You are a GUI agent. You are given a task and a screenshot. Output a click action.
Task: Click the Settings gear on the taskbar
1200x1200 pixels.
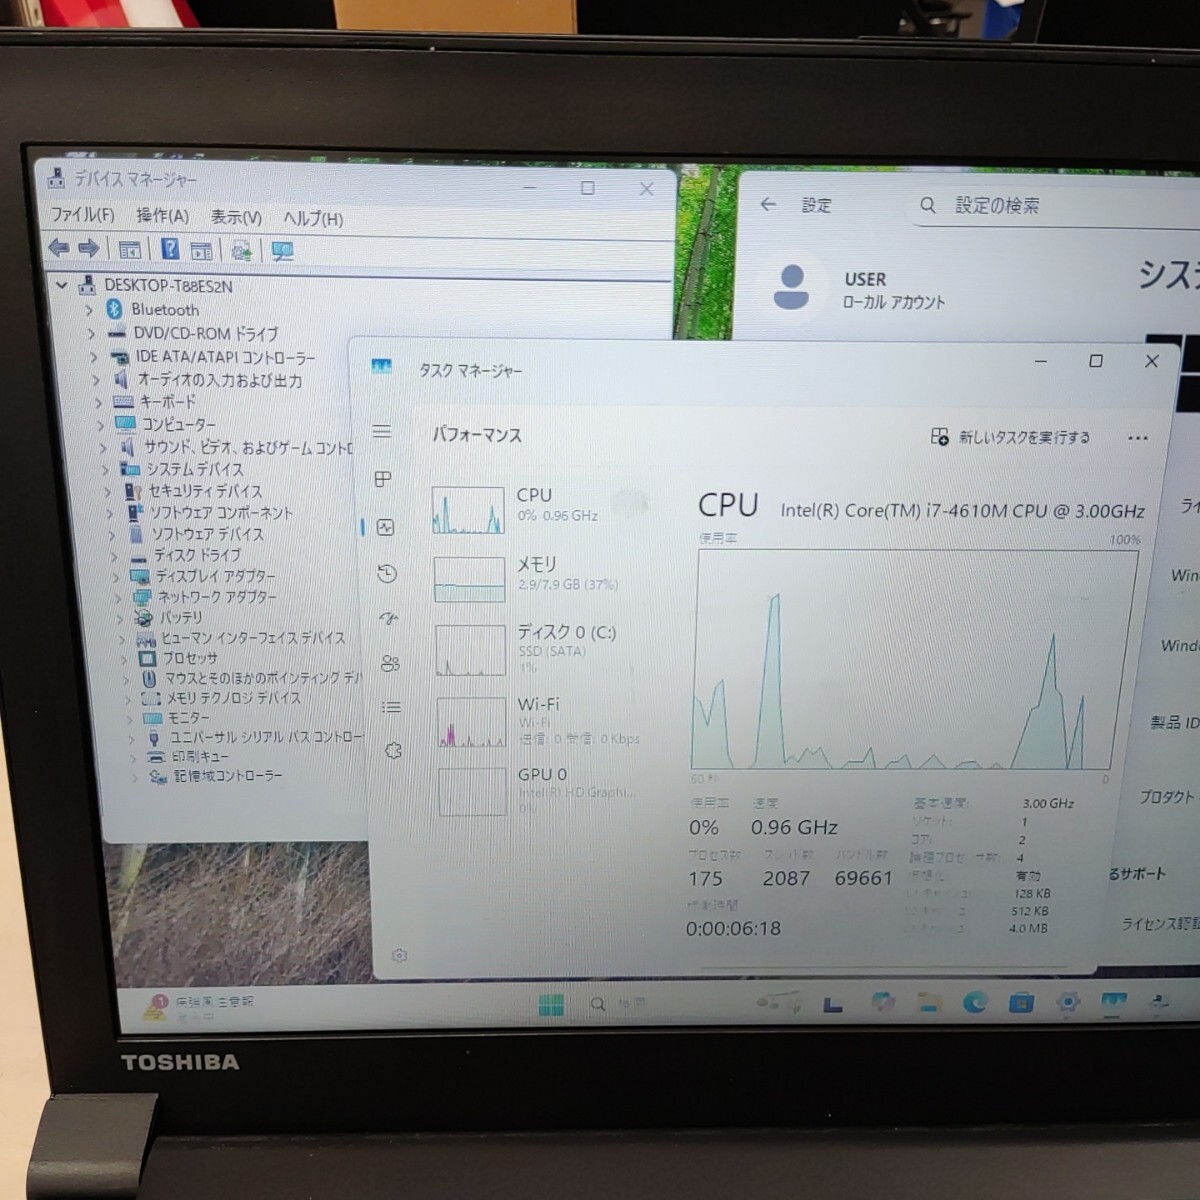[1068, 1002]
